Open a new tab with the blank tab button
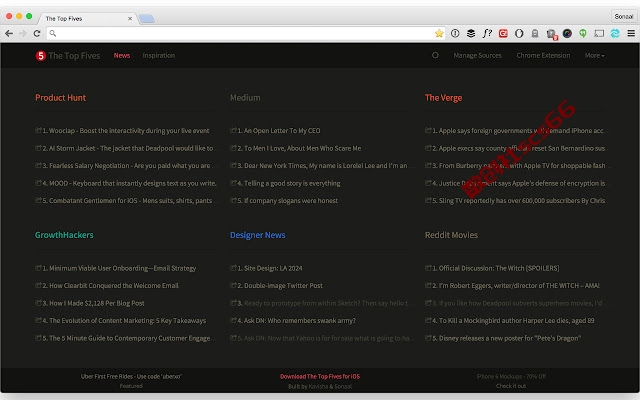 click(x=147, y=18)
